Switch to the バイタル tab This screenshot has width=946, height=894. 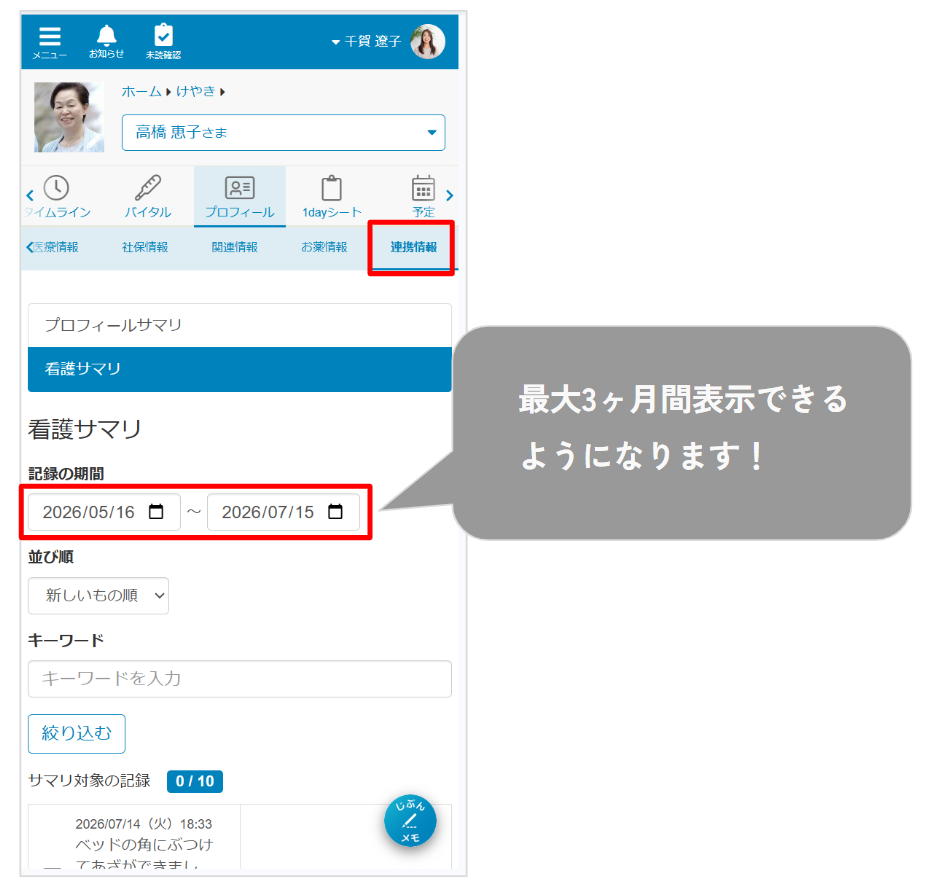tap(148, 197)
